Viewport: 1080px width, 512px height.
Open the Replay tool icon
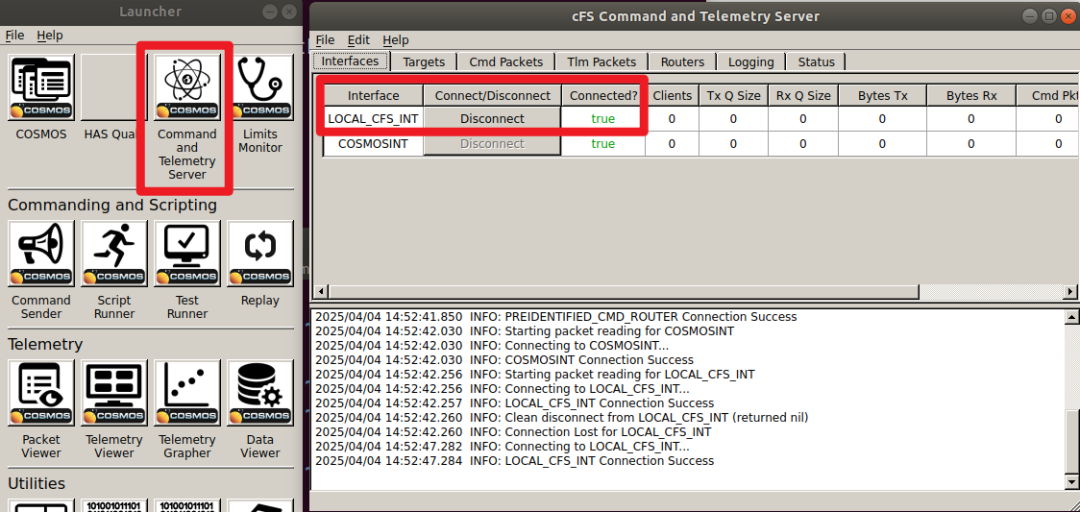[260, 254]
